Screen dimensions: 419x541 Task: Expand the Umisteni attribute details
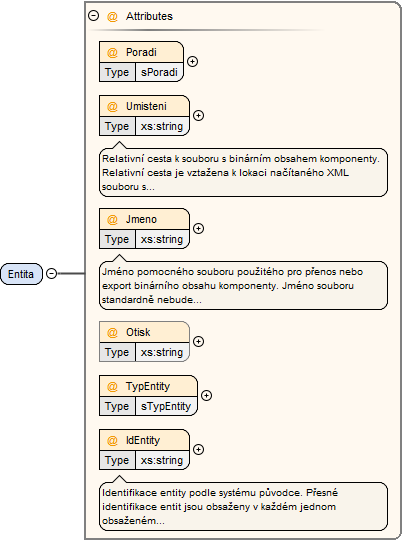point(198,116)
